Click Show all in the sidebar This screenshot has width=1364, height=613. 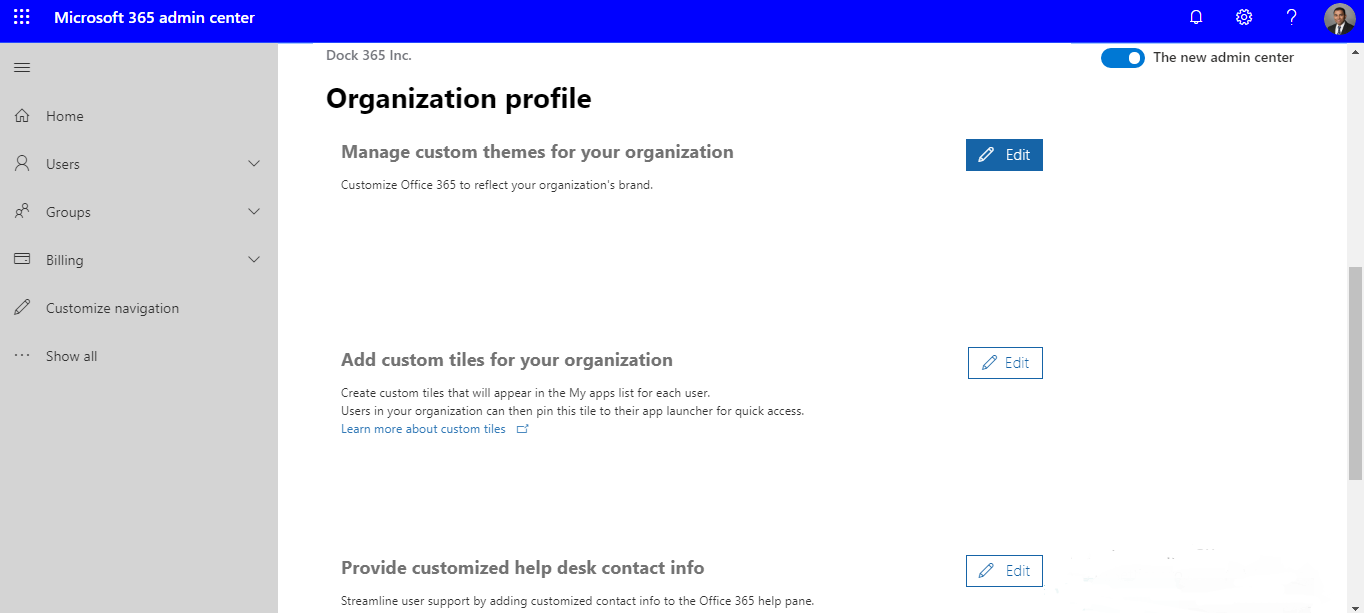pyautogui.click(x=71, y=355)
